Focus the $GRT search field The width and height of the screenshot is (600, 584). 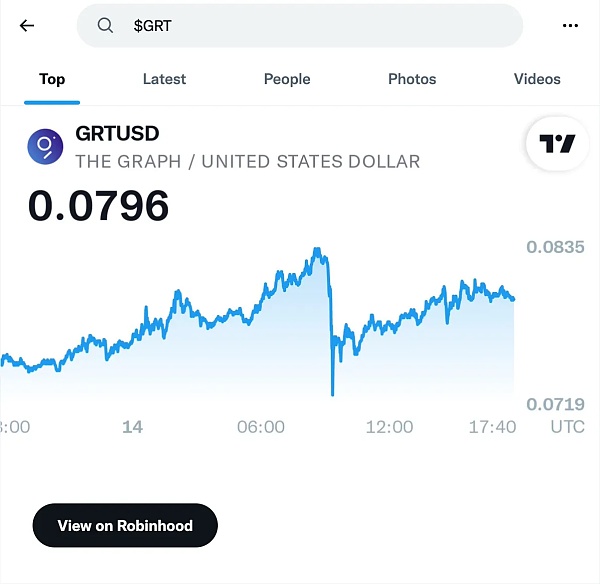coord(300,26)
